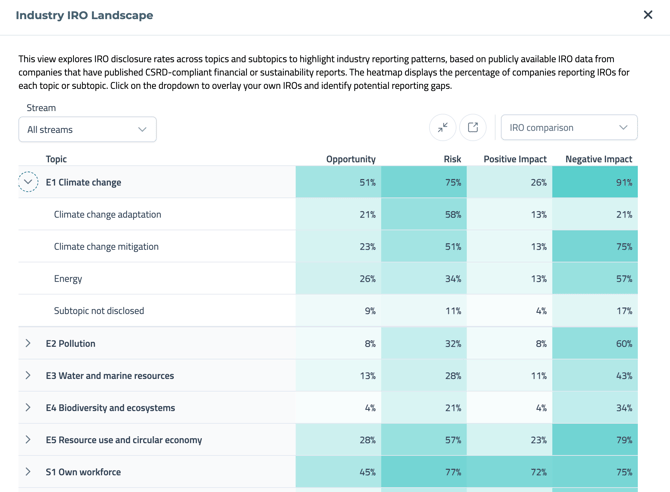Click the Positive Impact column header
This screenshot has height=492, width=670.
pyautogui.click(x=514, y=159)
